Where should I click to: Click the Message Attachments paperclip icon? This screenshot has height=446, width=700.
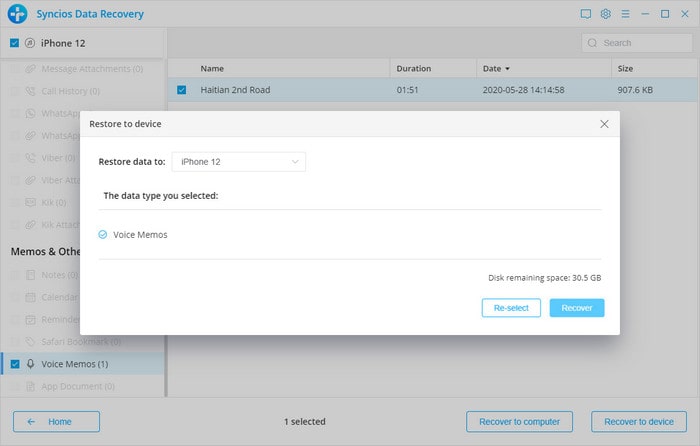point(30,69)
